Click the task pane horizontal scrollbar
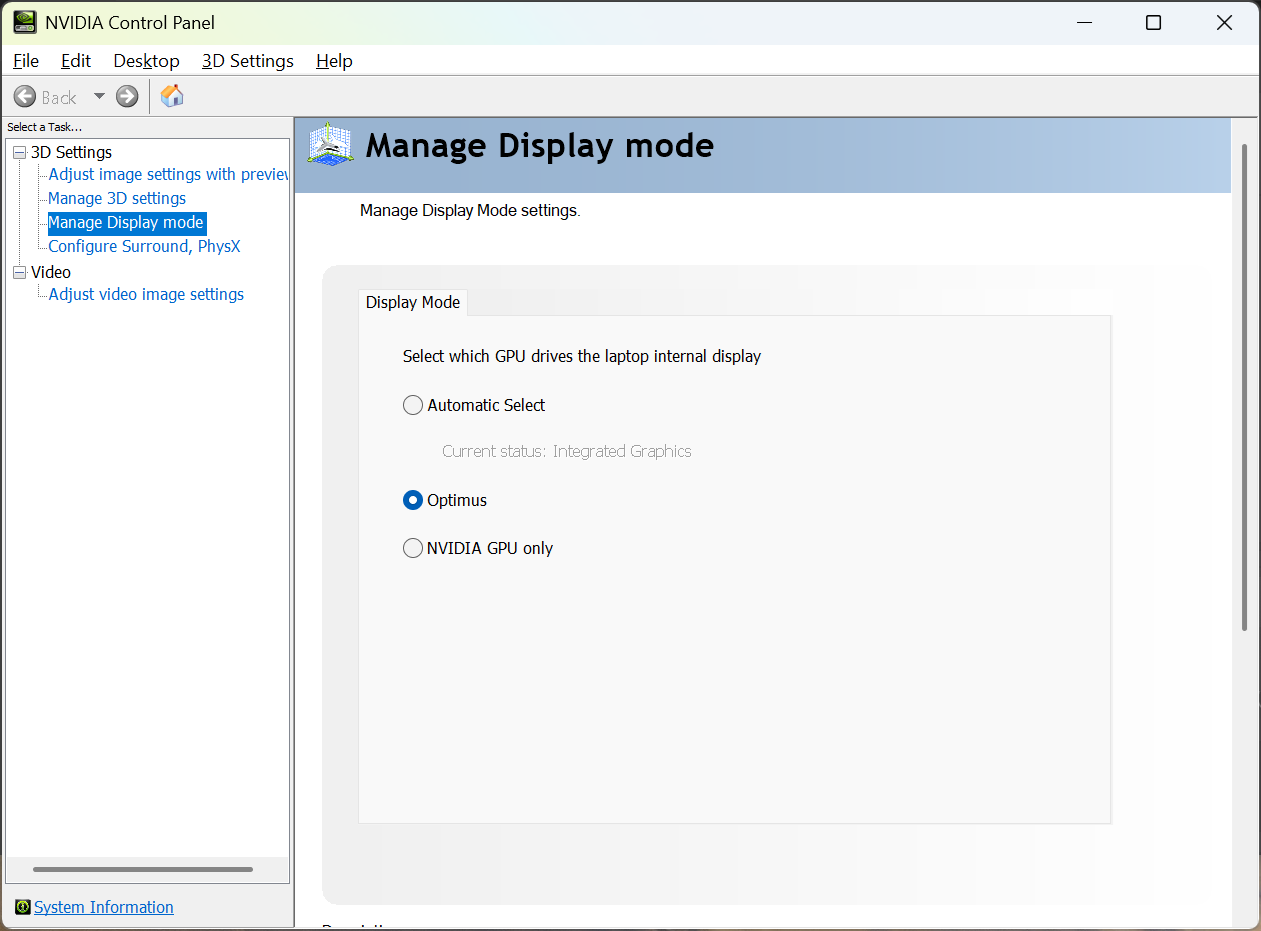1261x931 pixels. pos(143,870)
